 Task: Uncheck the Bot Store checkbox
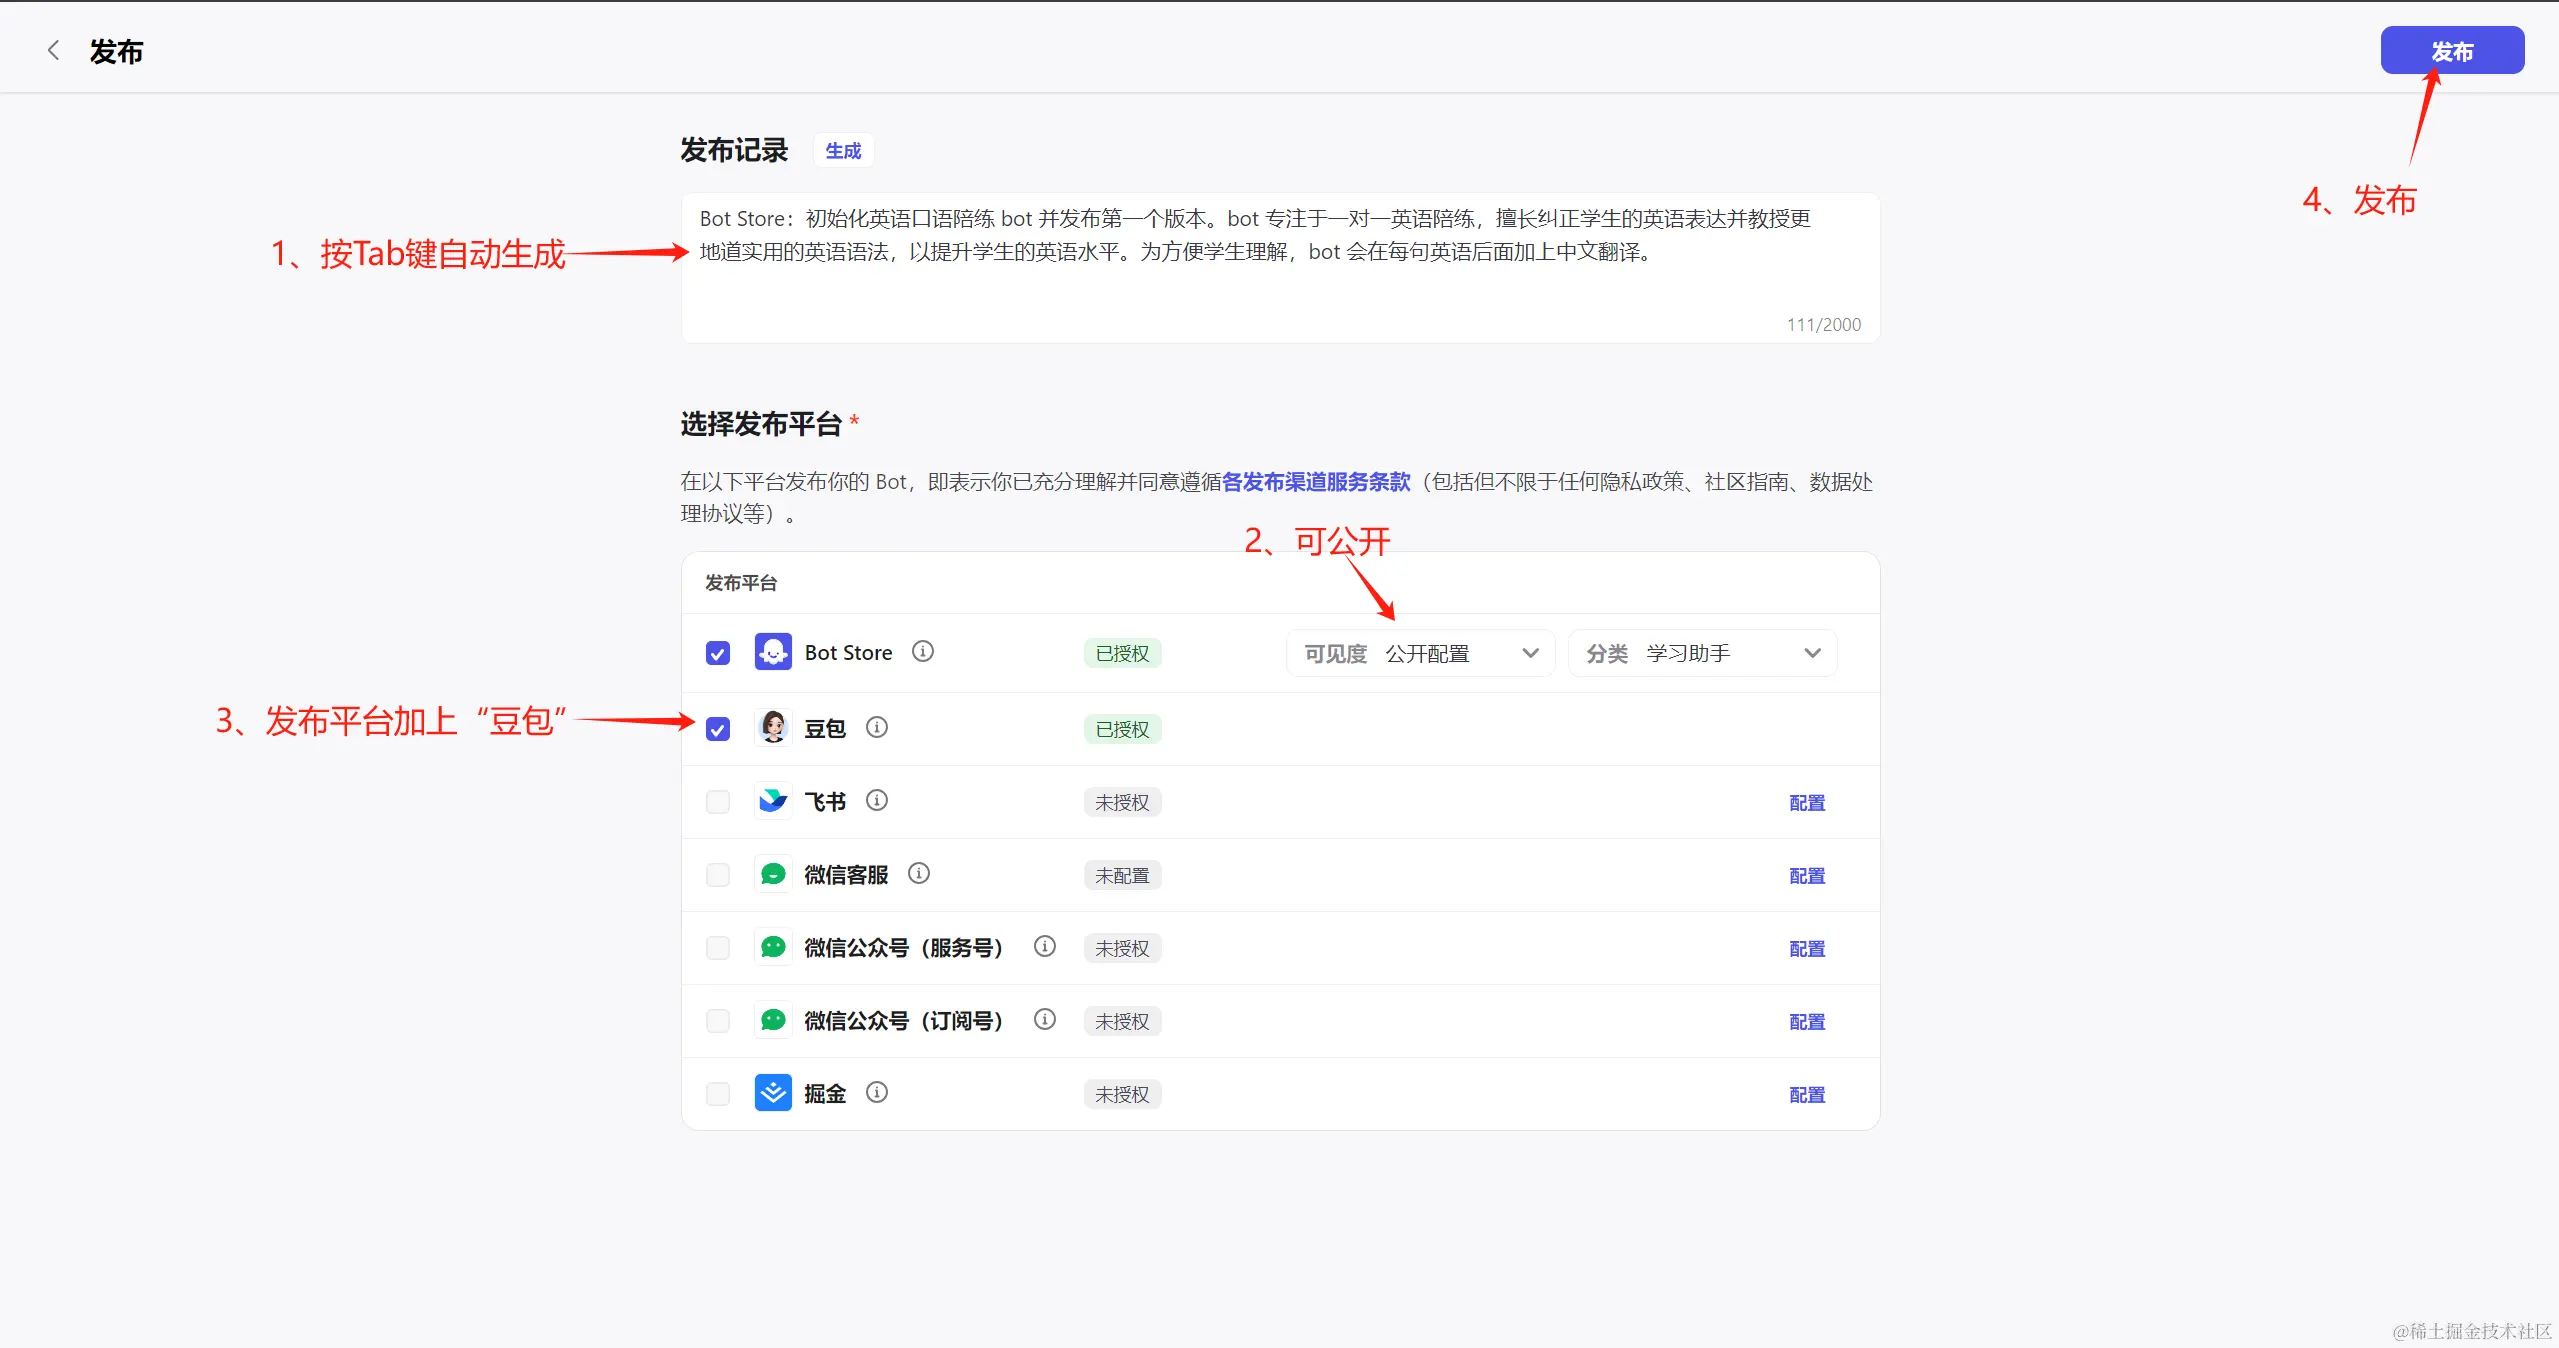point(718,653)
